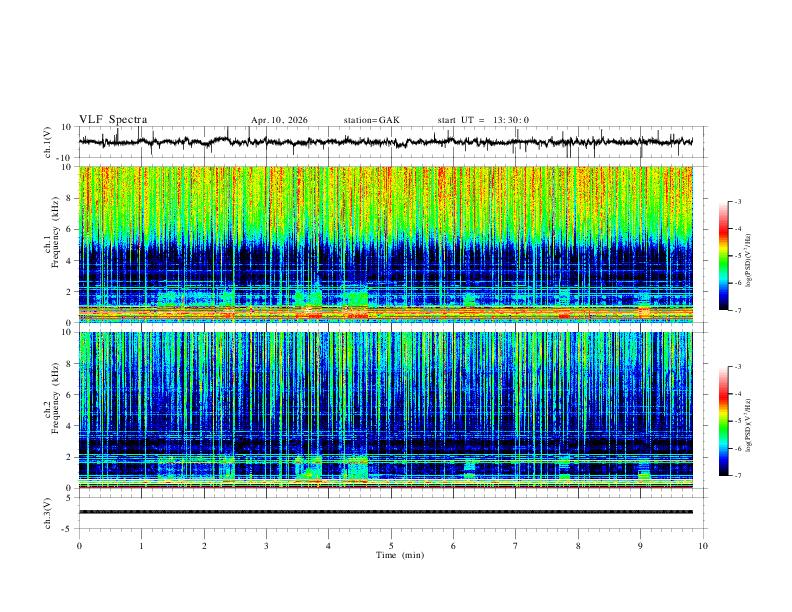Click the ch.3 flat black trace
The width and height of the screenshot is (792, 612).
tap(386, 512)
